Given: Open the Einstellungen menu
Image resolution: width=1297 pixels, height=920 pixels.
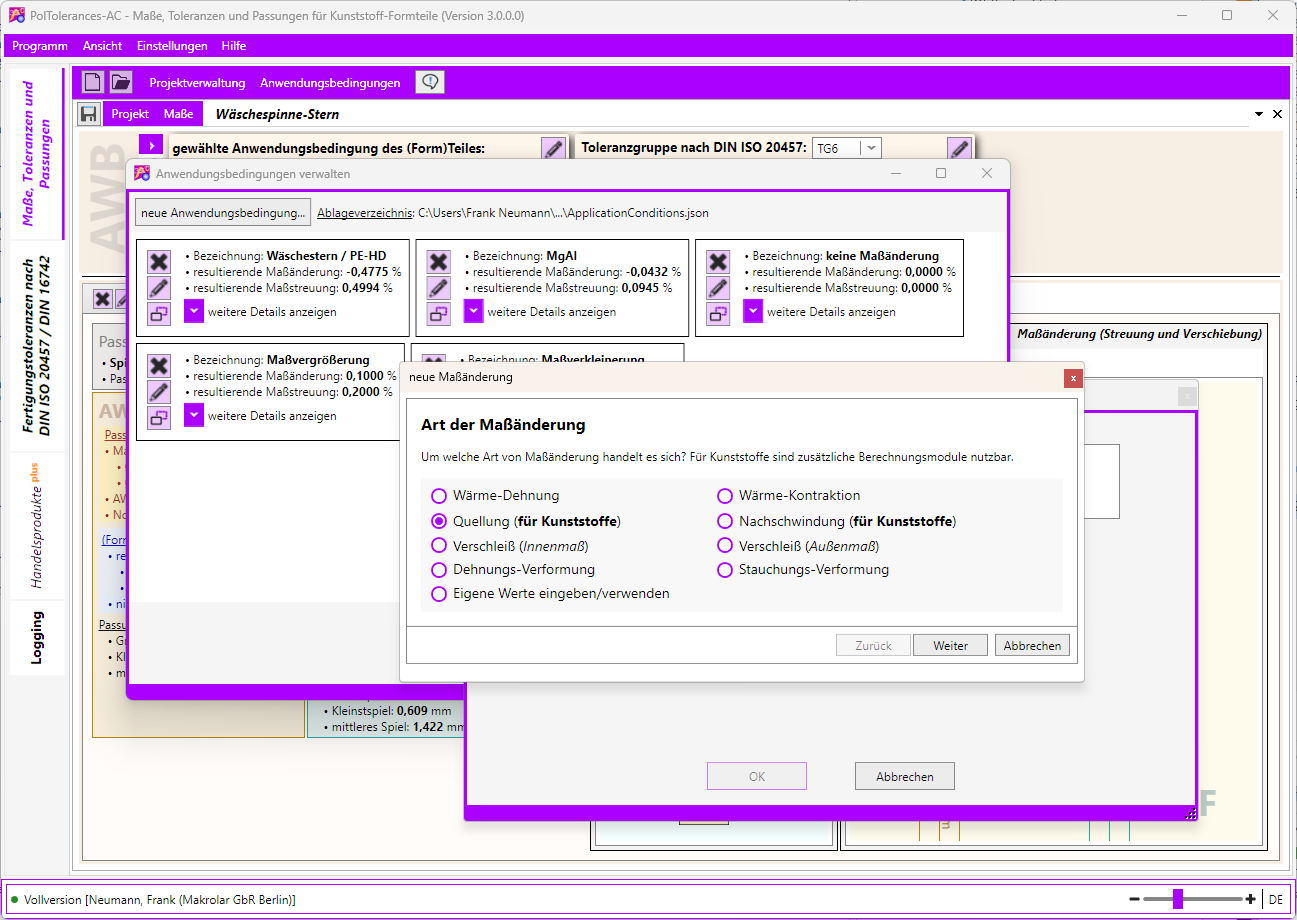Looking at the screenshot, I should (172, 46).
